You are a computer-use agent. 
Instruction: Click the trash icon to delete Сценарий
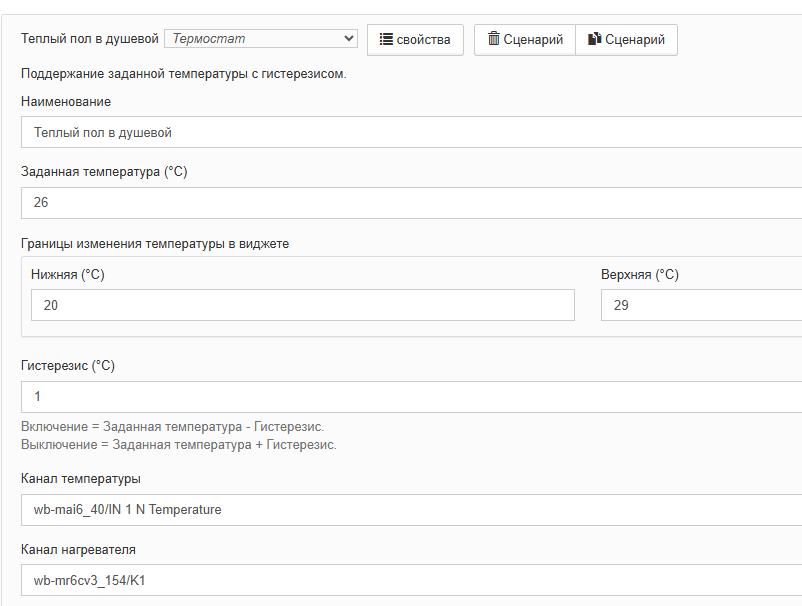(494, 39)
